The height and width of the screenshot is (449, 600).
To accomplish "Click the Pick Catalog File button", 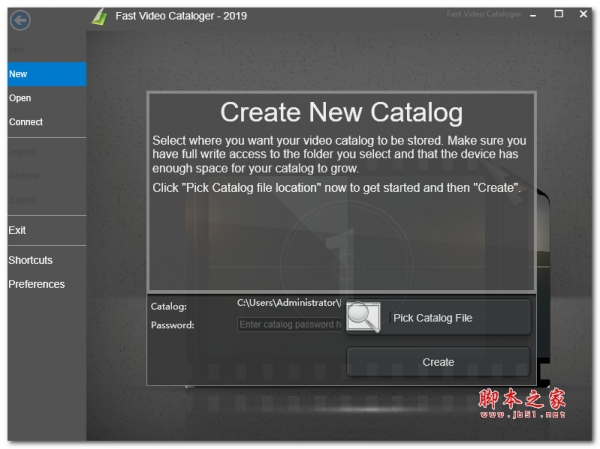I will click(439, 317).
